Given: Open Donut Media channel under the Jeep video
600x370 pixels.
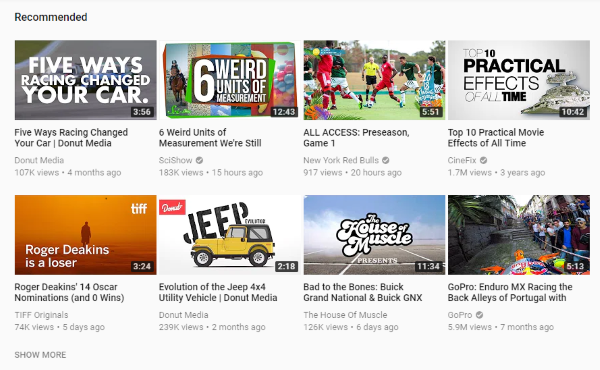Looking at the screenshot, I should (x=184, y=315).
